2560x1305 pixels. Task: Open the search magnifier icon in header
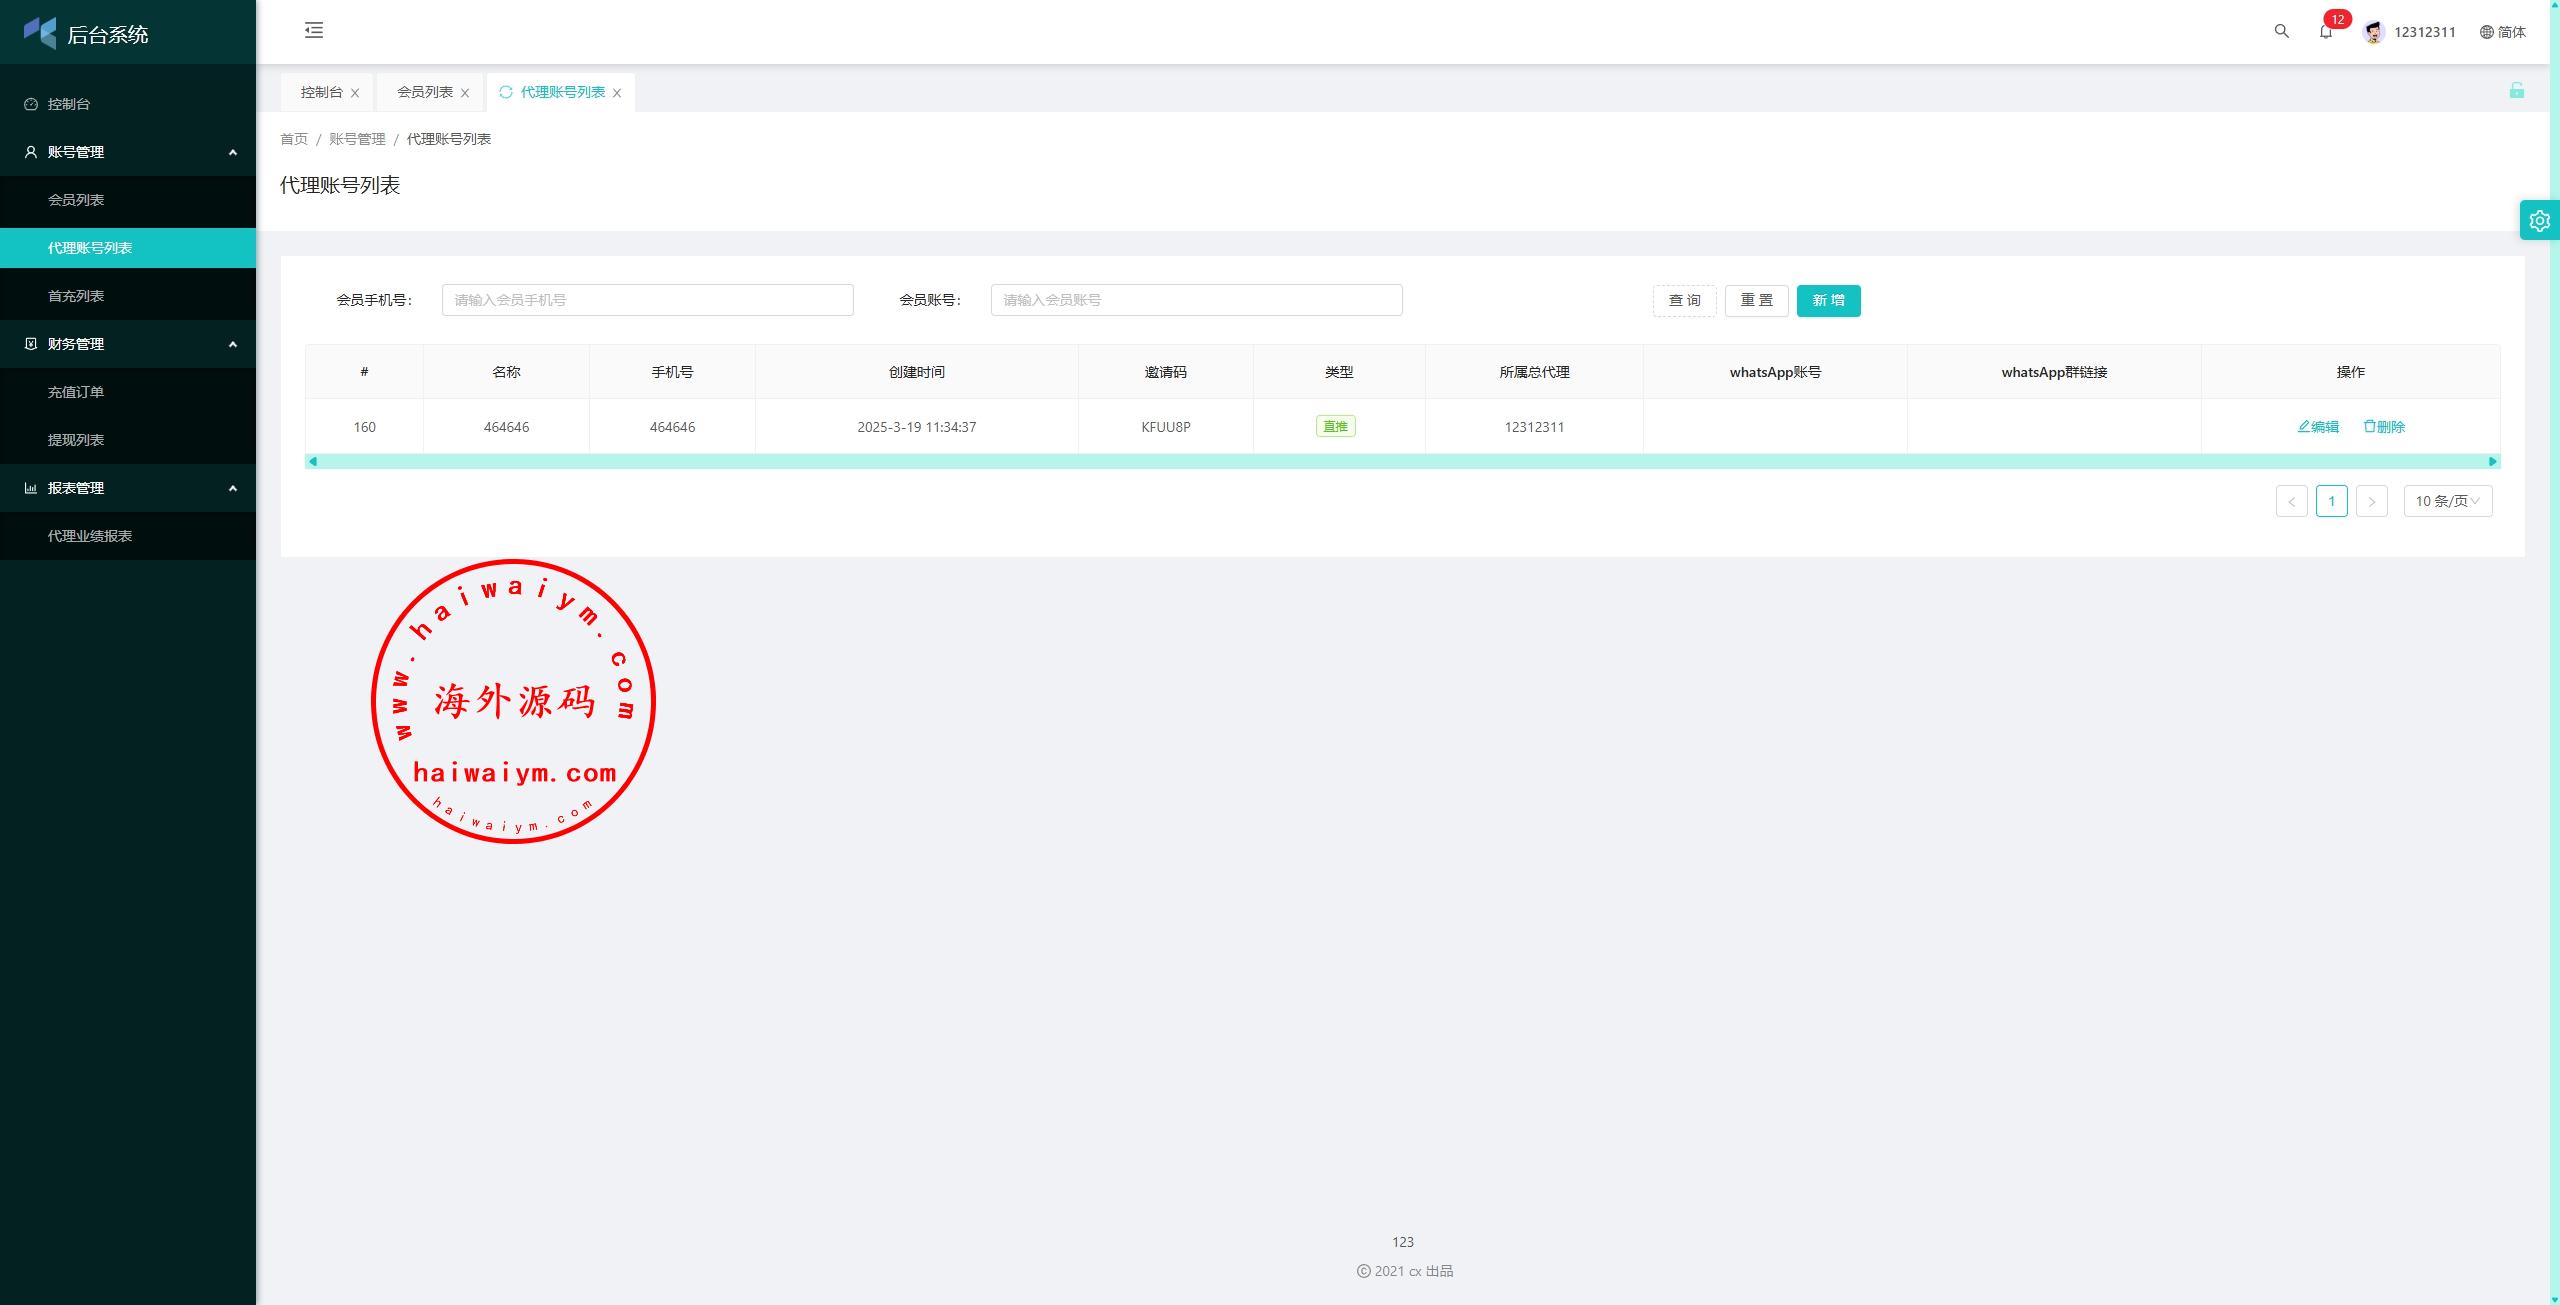(x=2281, y=31)
